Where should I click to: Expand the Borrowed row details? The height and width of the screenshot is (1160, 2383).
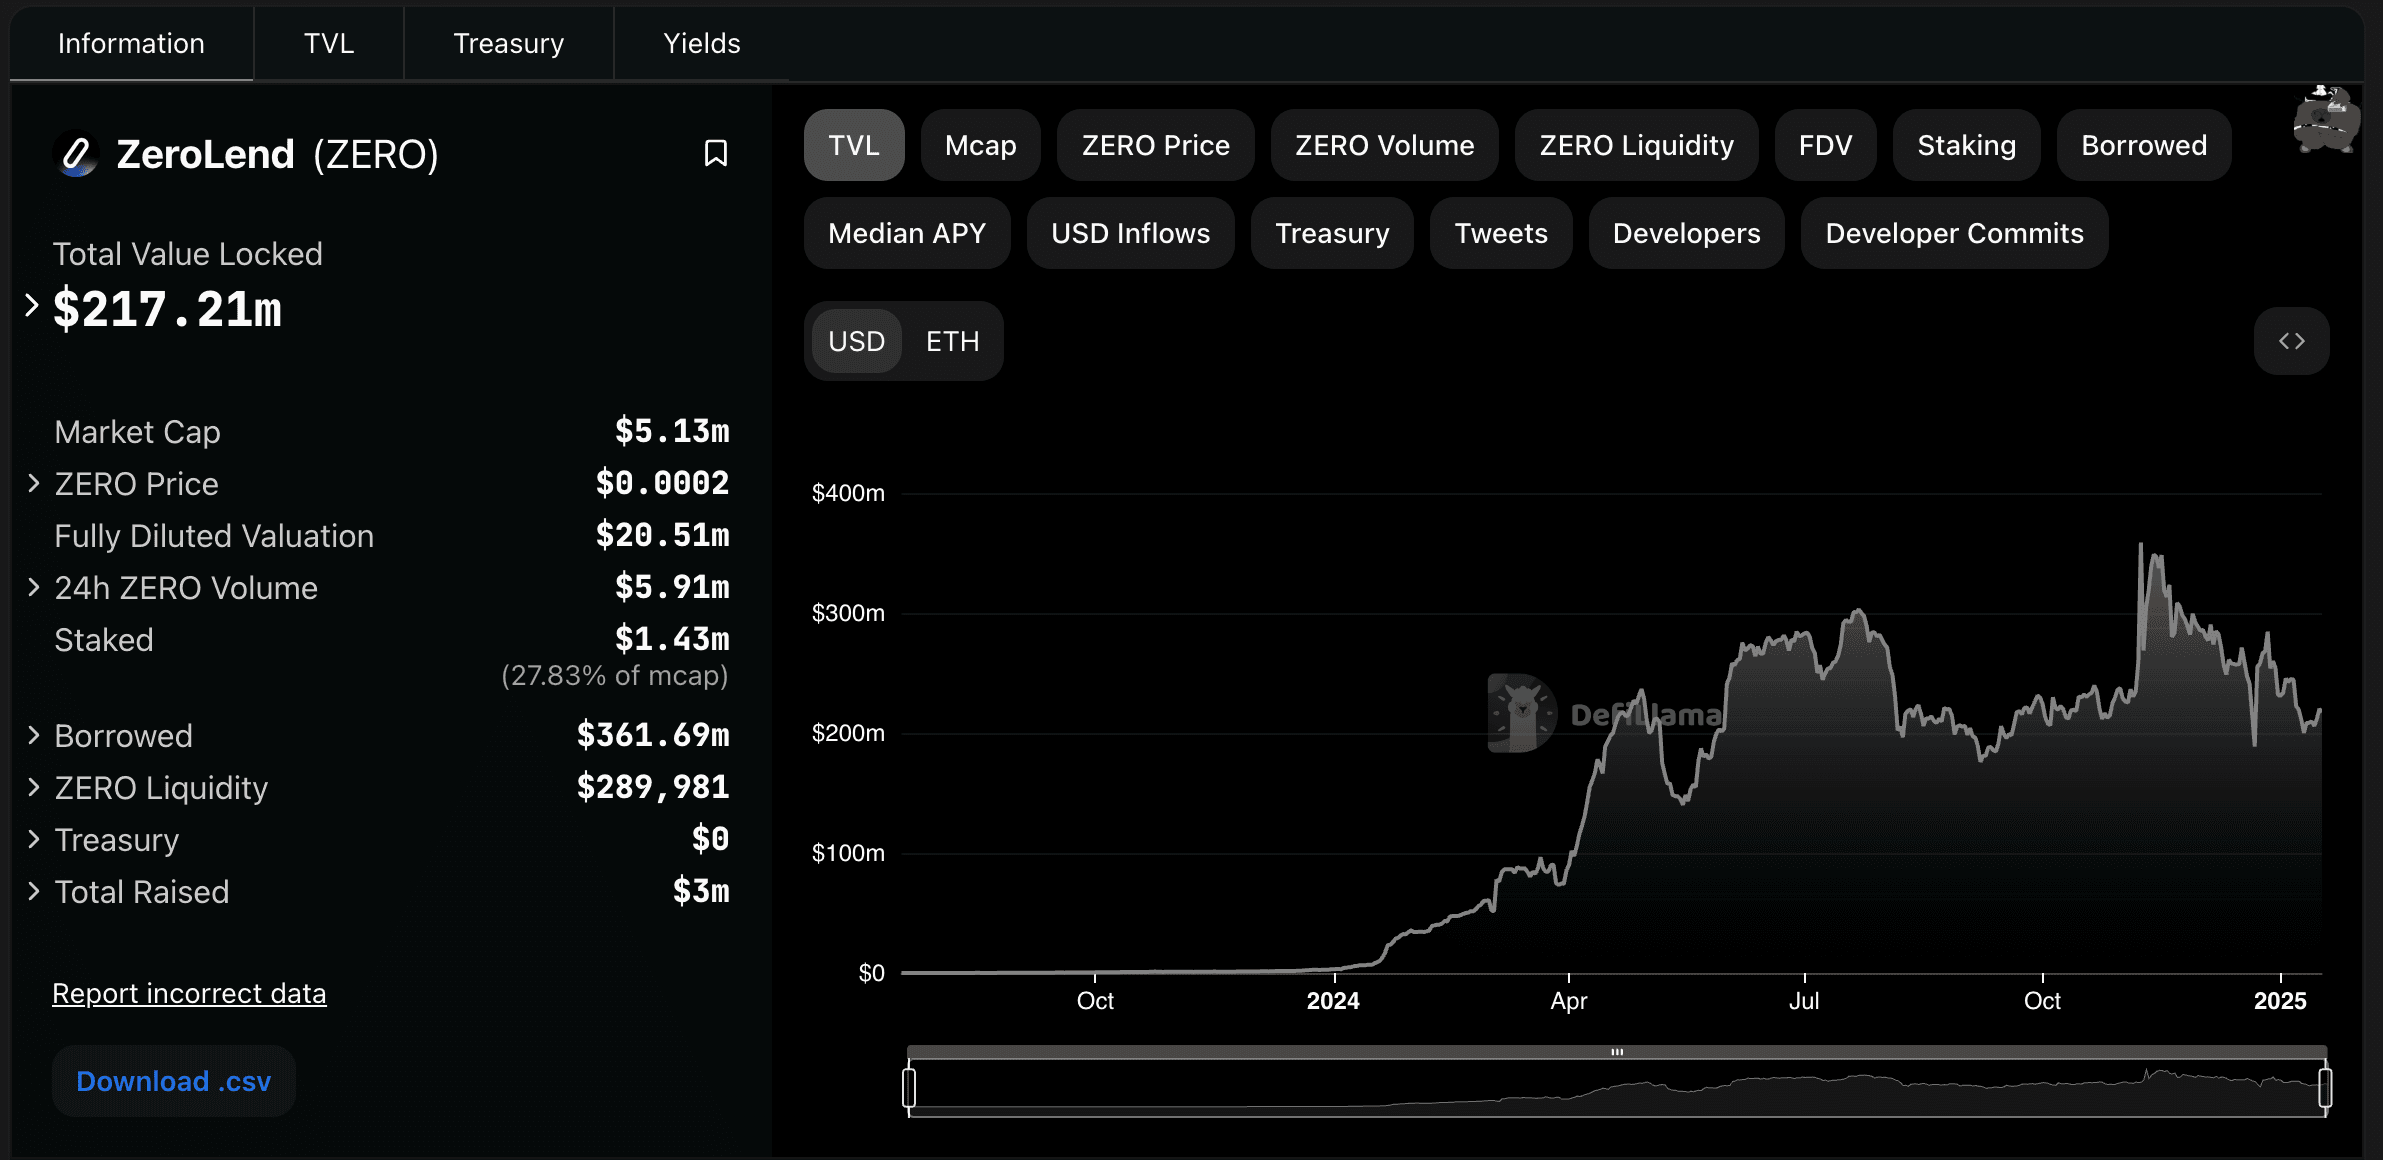click(34, 736)
